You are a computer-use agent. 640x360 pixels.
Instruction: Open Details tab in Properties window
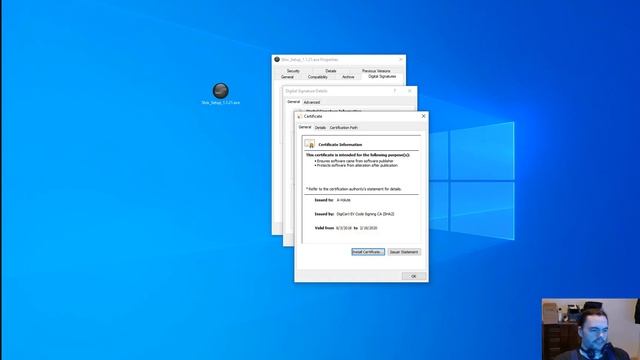[331, 71]
